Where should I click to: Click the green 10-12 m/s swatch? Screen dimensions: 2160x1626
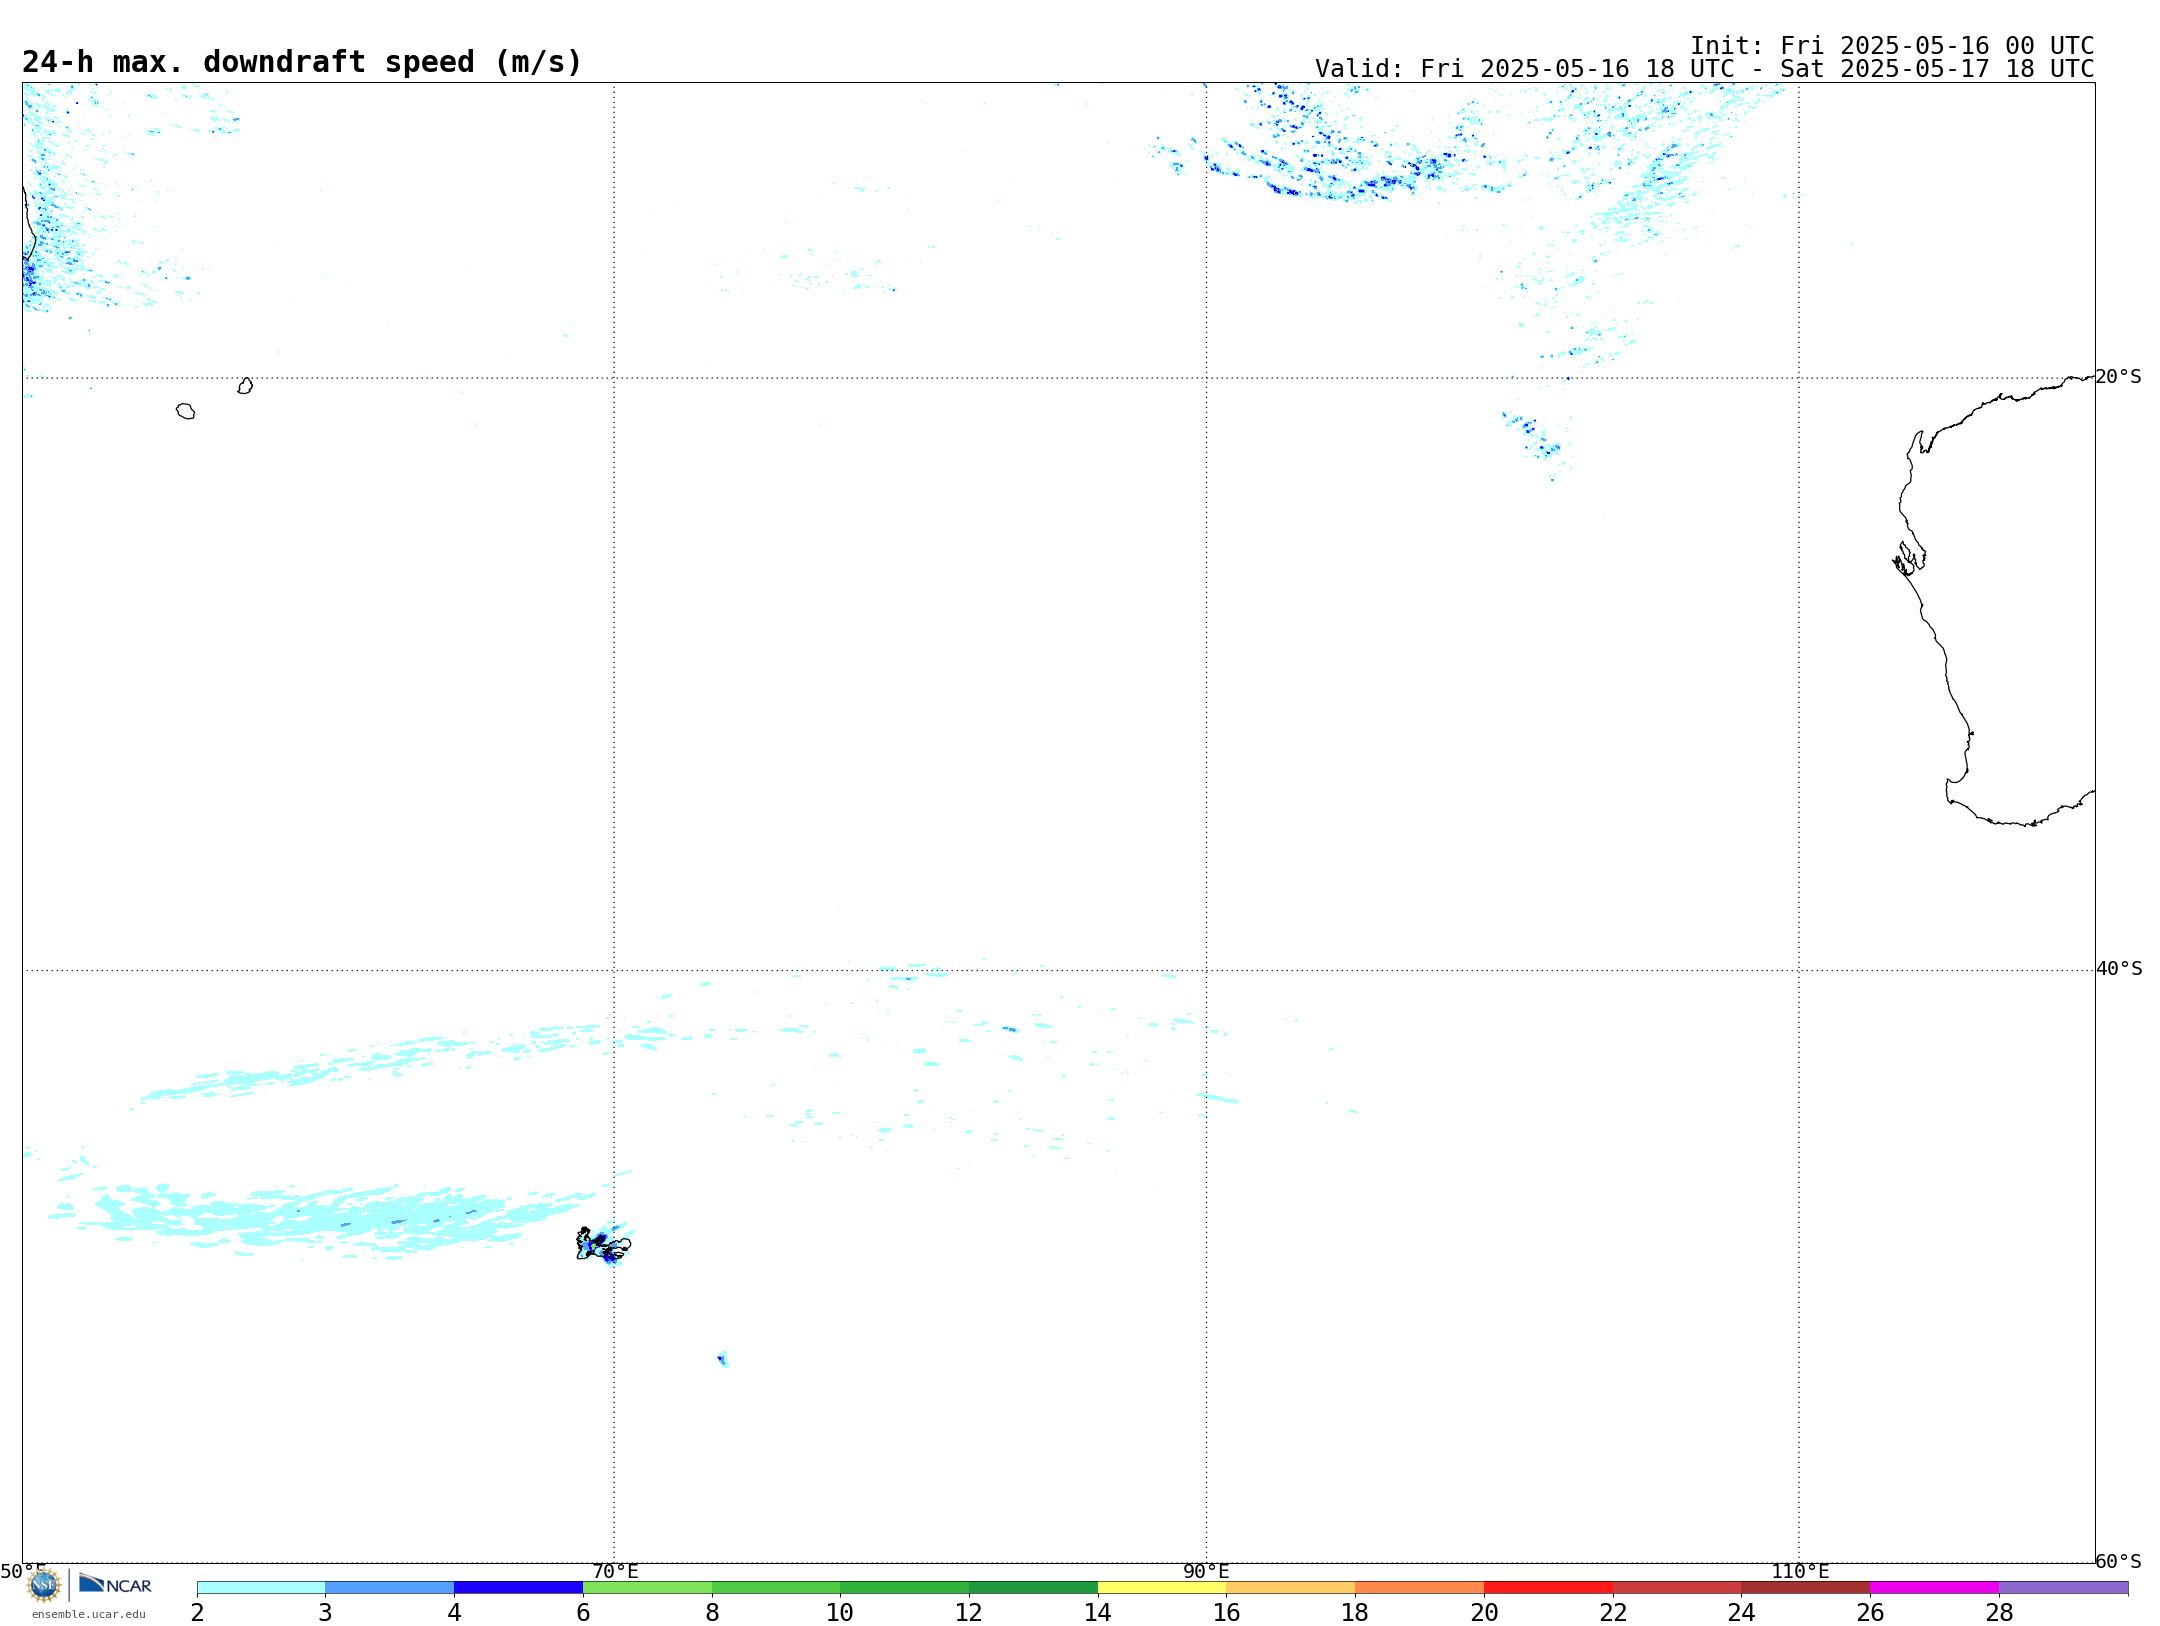904,1587
